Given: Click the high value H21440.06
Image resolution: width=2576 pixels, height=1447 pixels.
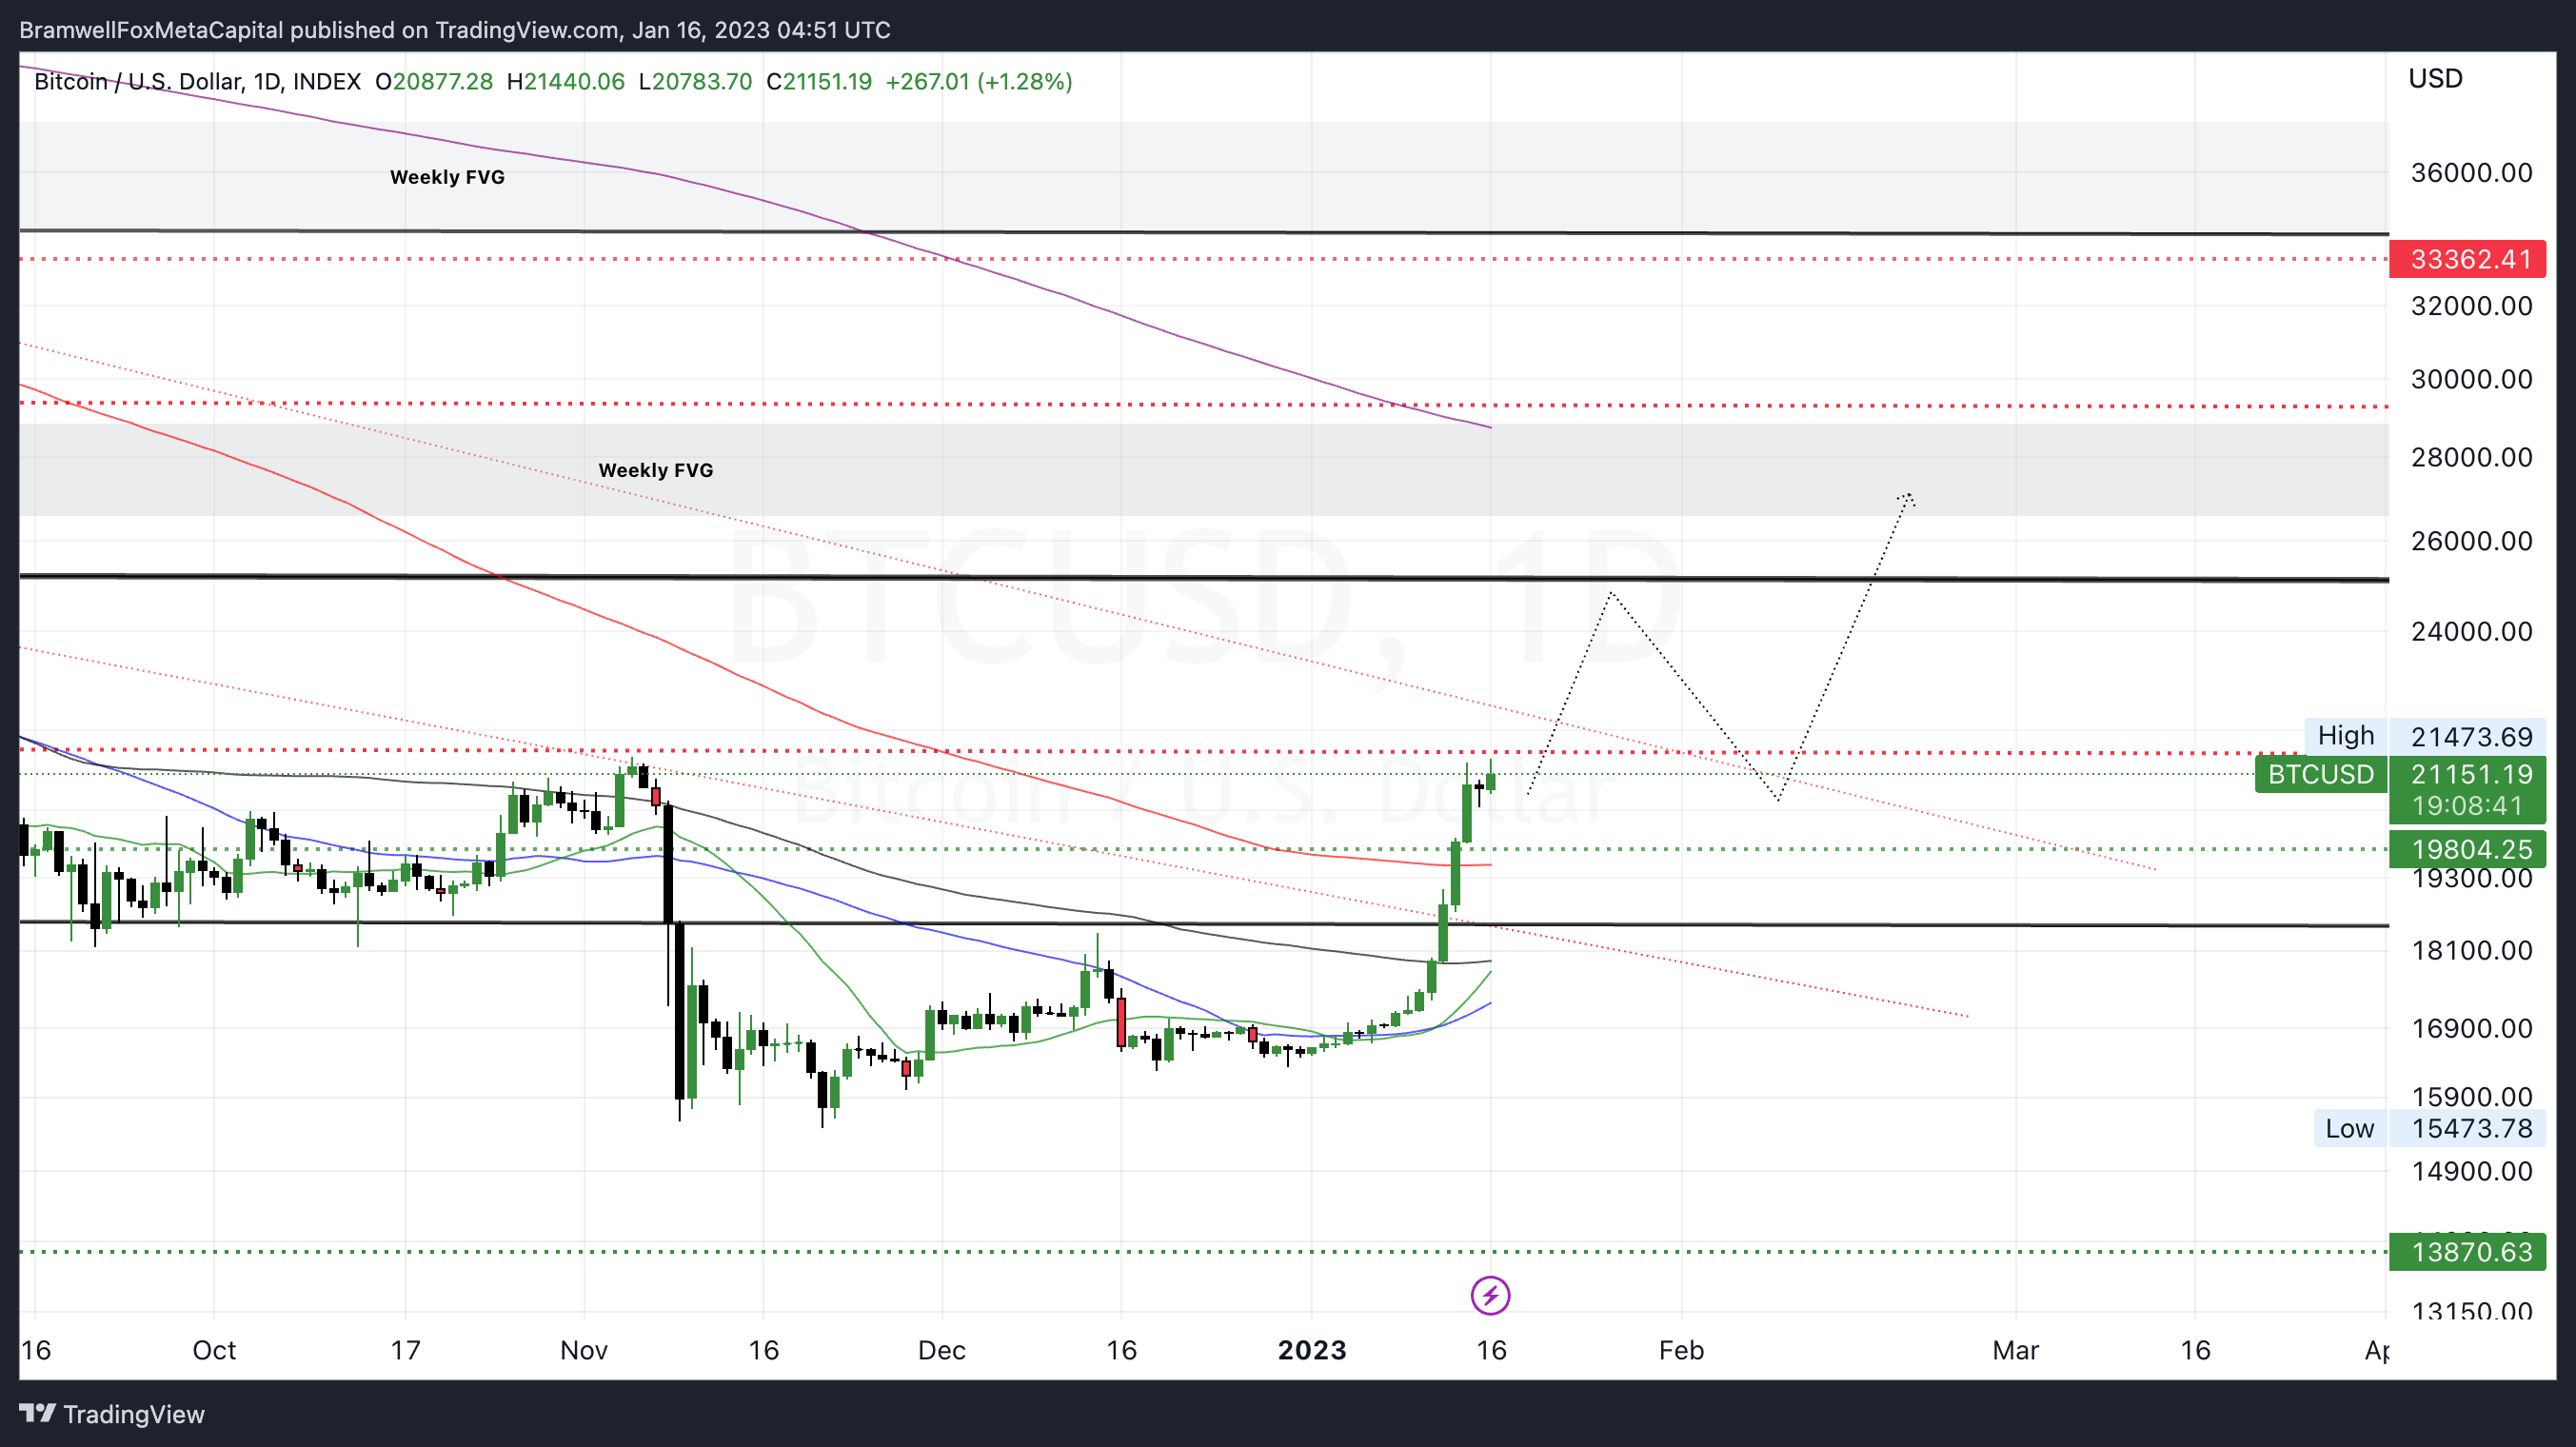Looking at the screenshot, I should pyautogui.click(x=565, y=81).
